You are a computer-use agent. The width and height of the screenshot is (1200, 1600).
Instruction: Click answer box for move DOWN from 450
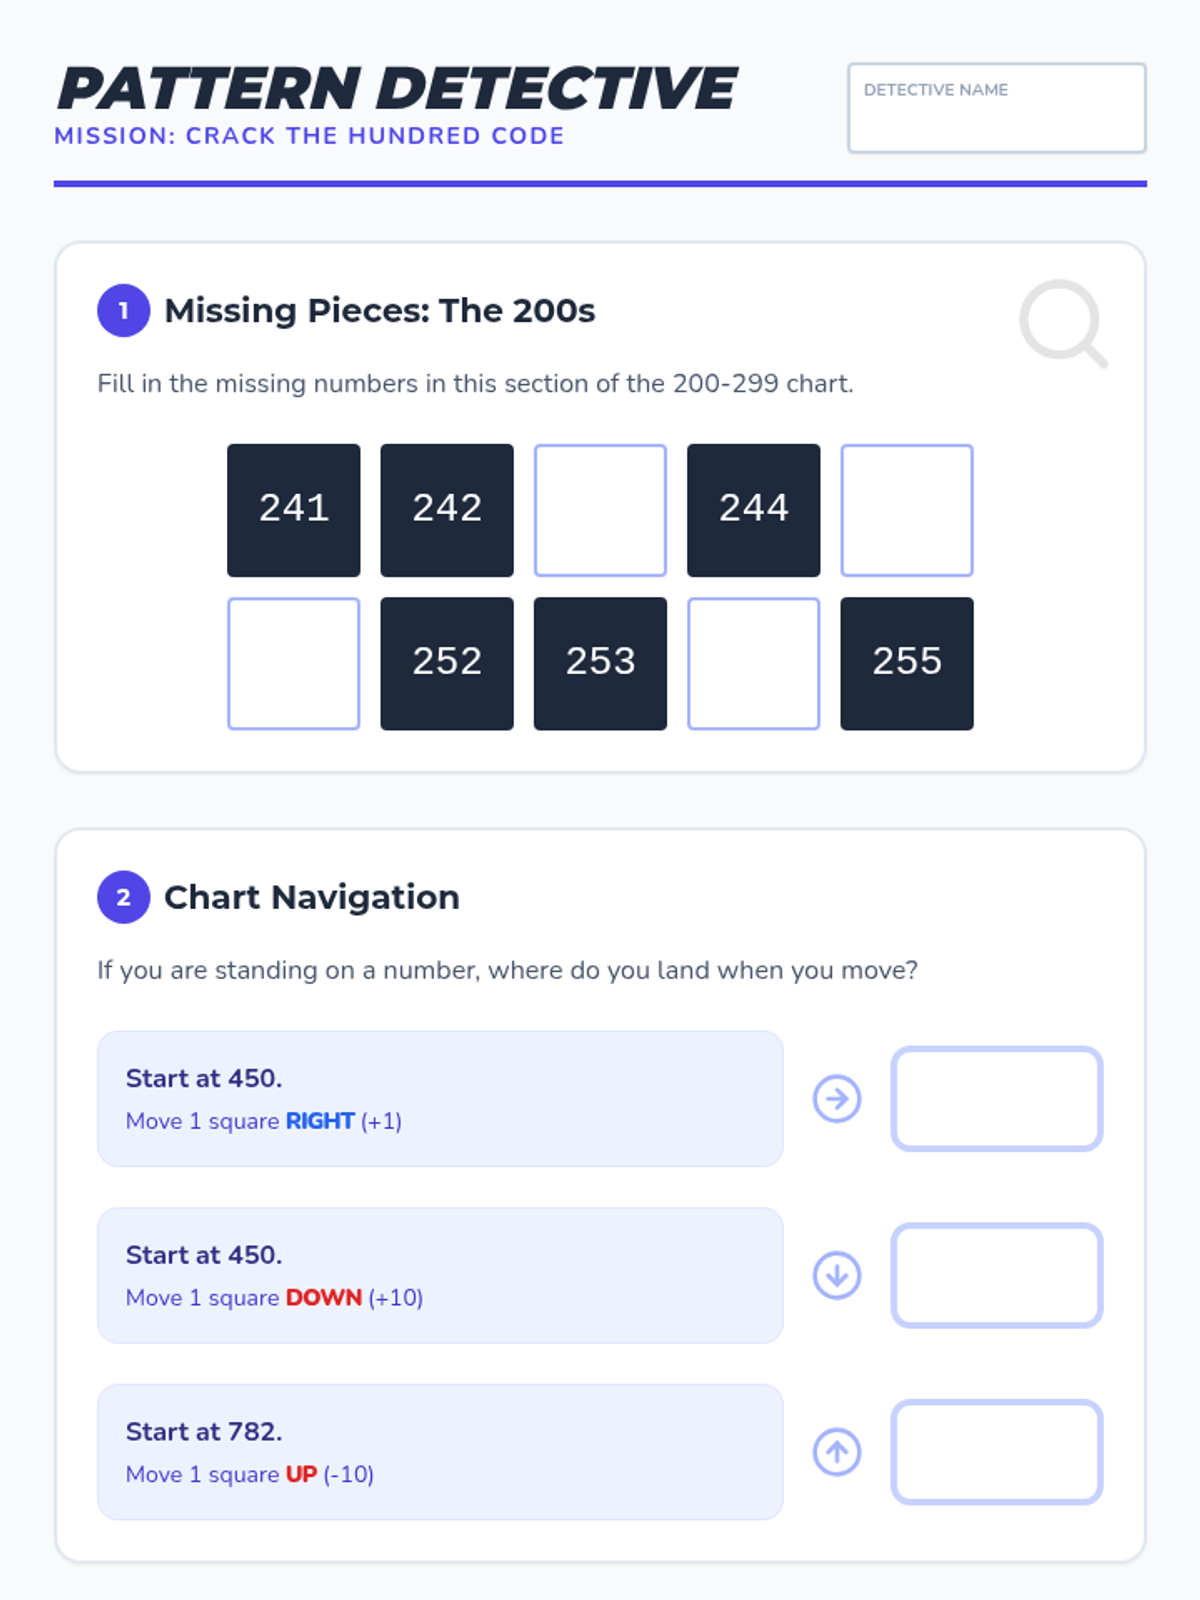pyautogui.click(x=996, y=1275)
